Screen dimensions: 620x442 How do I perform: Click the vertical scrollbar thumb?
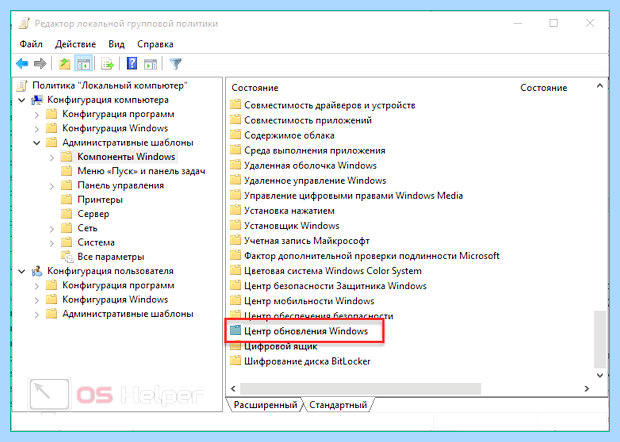[x=600, y=339]
